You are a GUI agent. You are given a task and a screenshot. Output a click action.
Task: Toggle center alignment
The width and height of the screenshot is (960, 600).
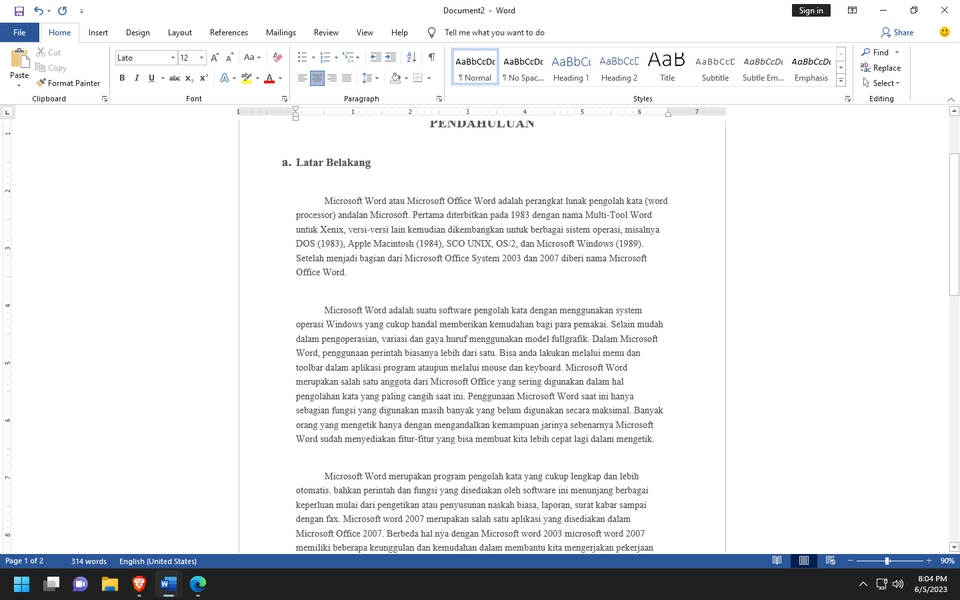317,78
